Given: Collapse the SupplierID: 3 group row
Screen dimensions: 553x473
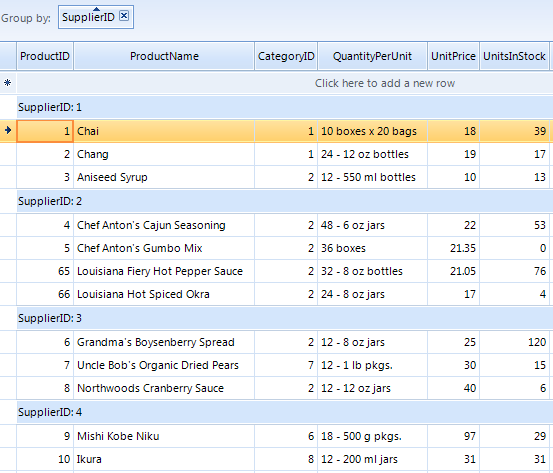Looking at the screenshot, I should click(x=285, y=319).
